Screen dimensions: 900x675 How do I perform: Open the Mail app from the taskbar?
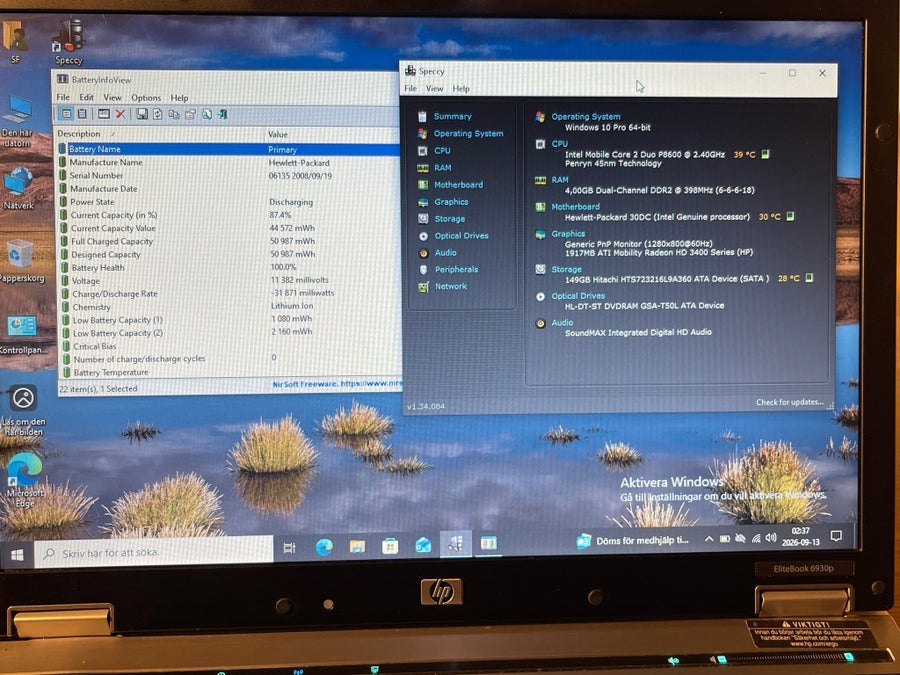423,545
